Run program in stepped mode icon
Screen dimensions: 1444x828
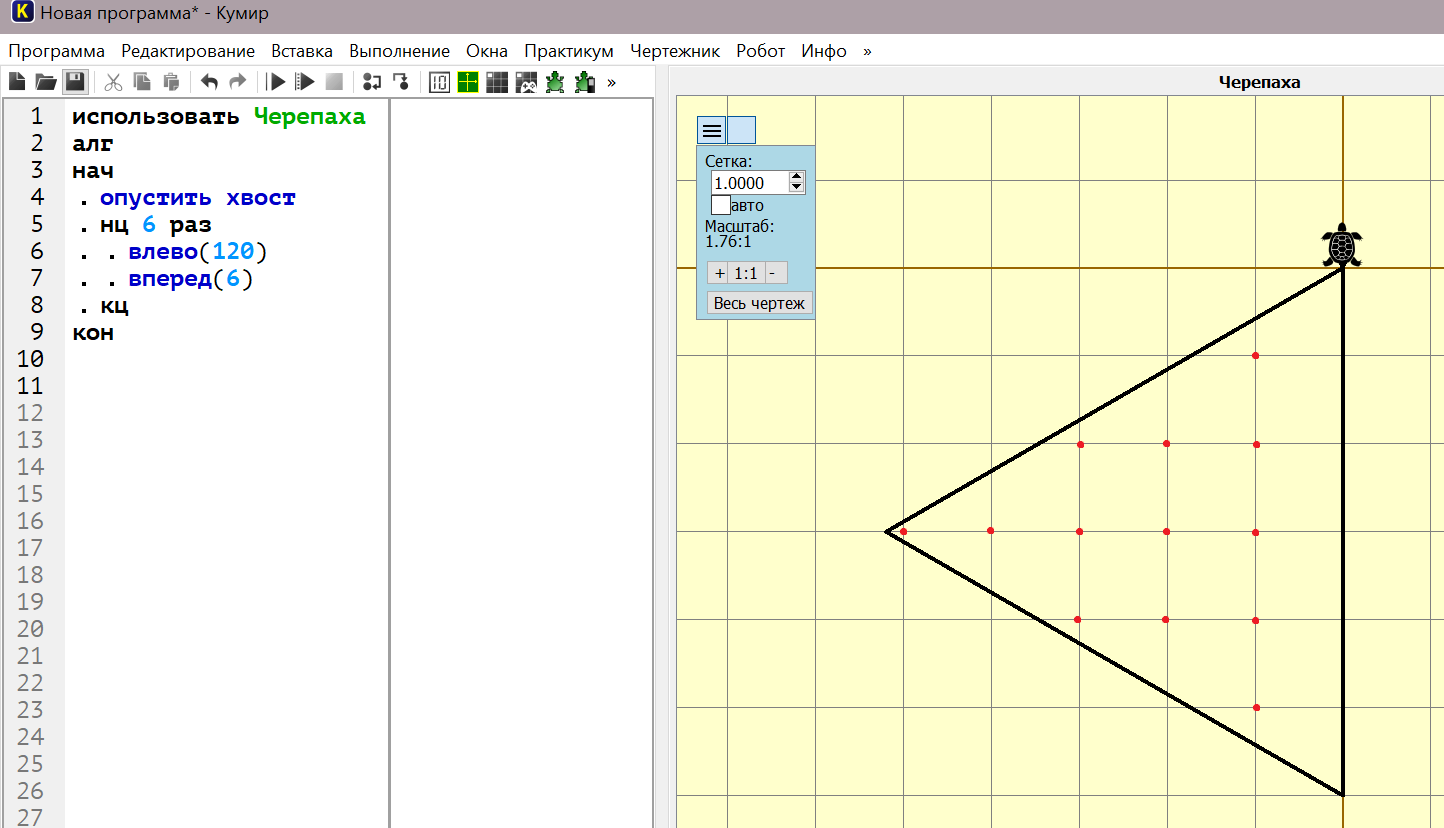[305, 82]
